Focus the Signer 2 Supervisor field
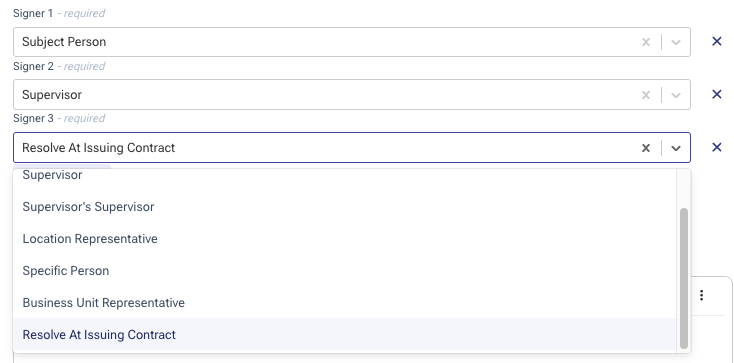734x363 pixels. [x=352, y=95]
